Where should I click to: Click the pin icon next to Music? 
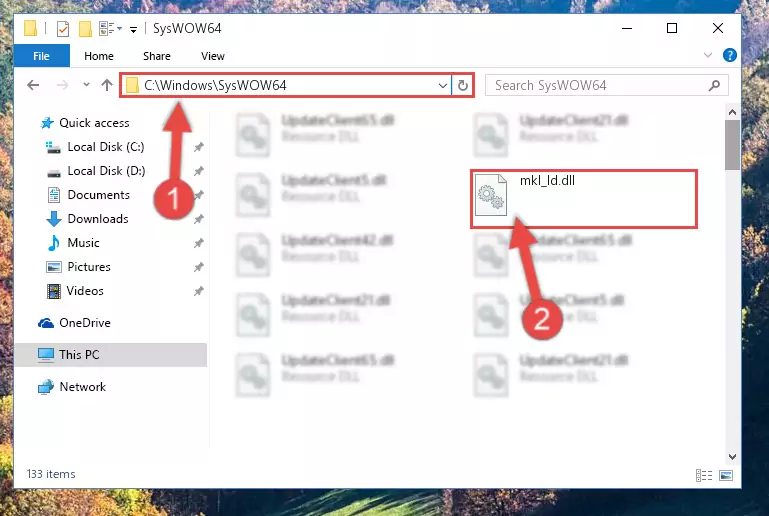pos(199,243)
